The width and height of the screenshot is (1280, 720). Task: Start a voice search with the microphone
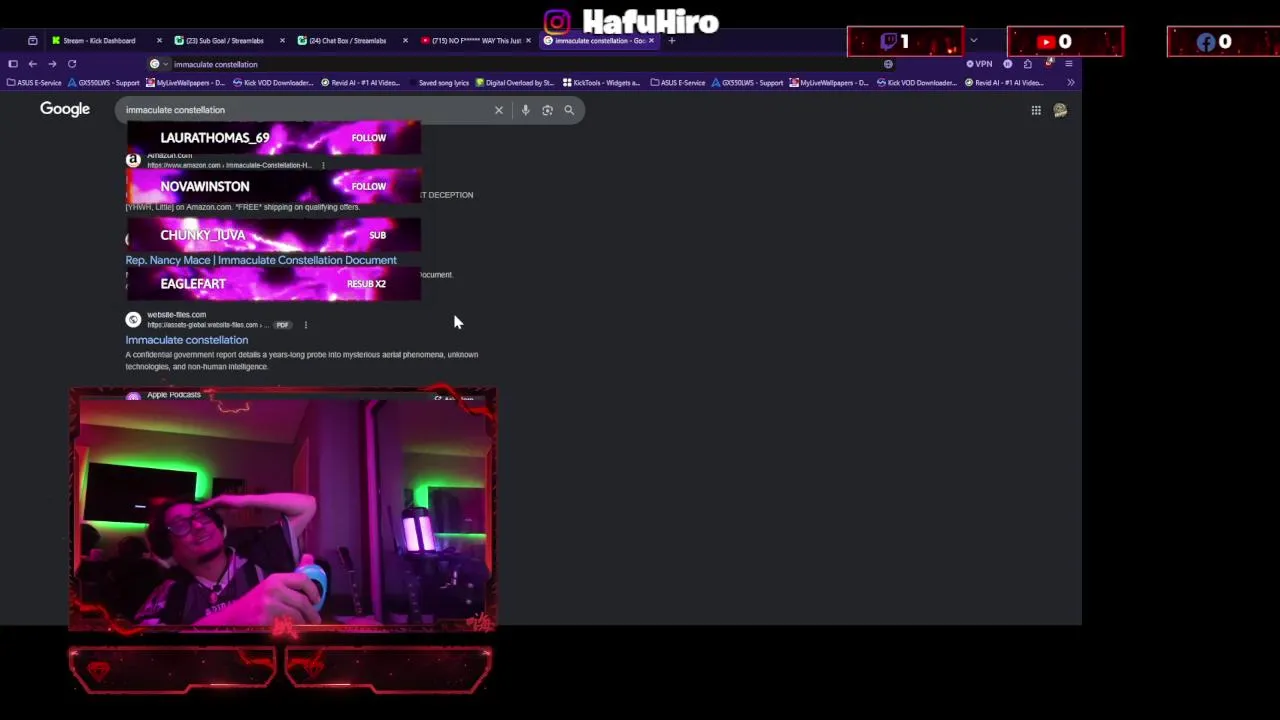(x=525, y=110)
